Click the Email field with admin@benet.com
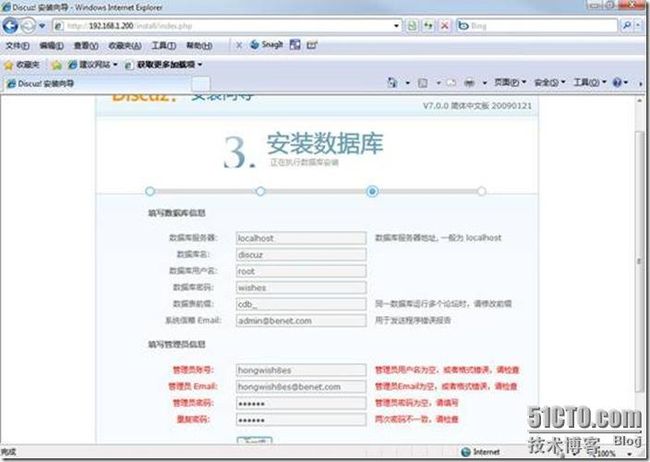 coord(301,321)
